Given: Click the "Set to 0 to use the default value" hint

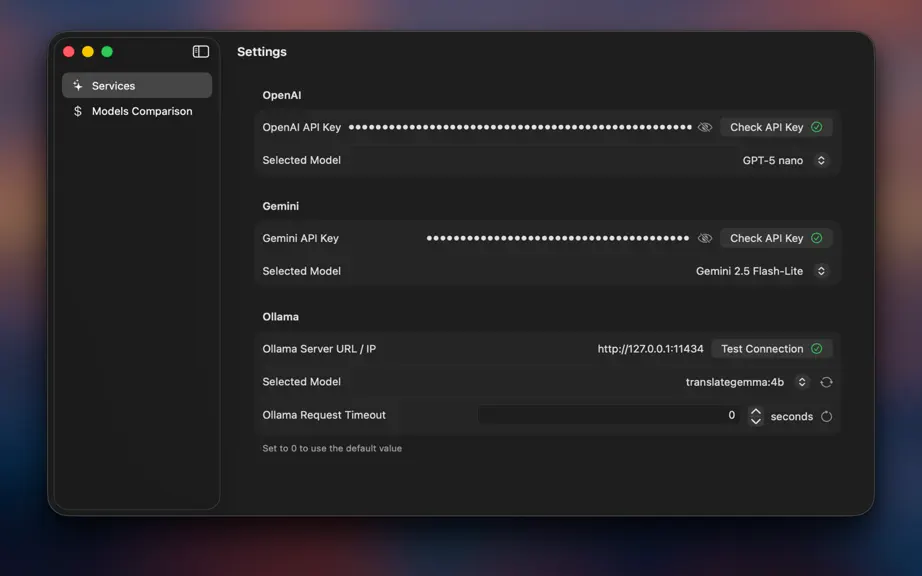Looking at the screenshot, I should tap(332, 448).
